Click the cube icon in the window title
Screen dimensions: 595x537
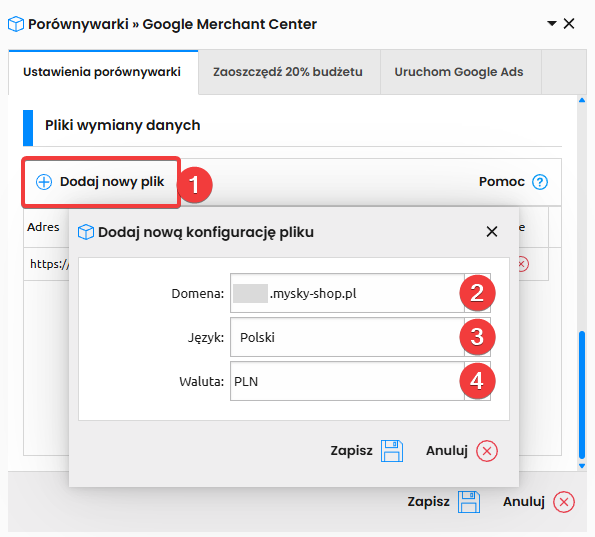[16, 24]
